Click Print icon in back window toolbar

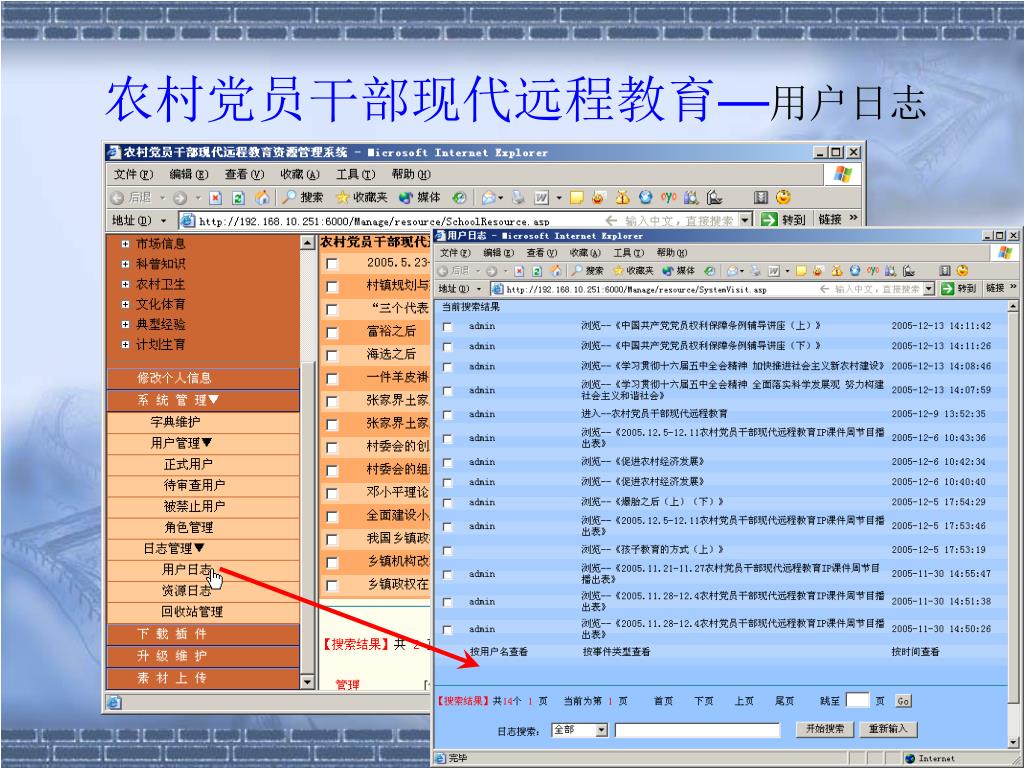(x=519, y=197)
